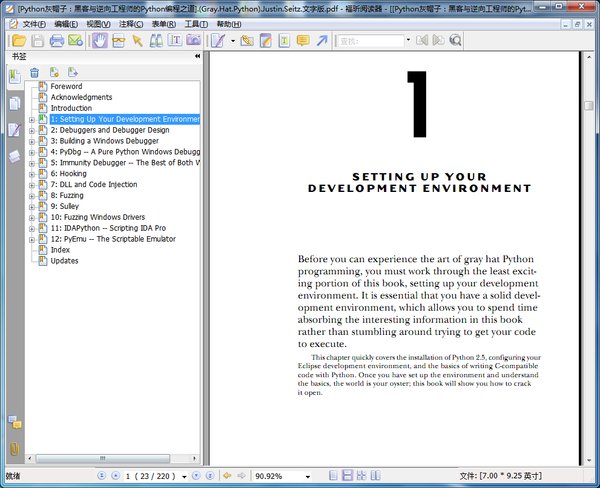
Task: Add a Note comment with the speech bubble
Action: point(303,40)
